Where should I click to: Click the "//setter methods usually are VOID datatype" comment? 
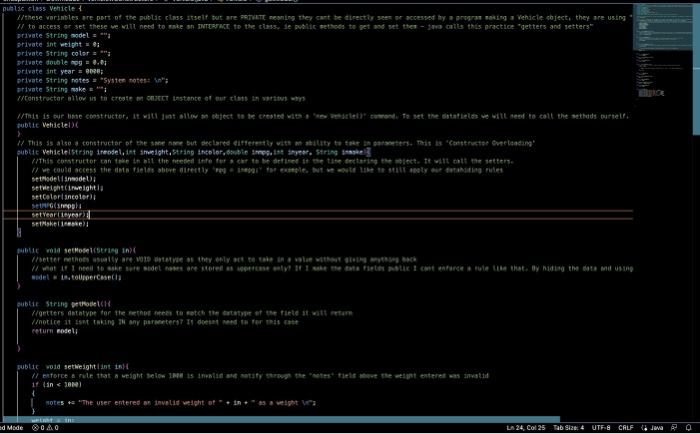point(224,259)
